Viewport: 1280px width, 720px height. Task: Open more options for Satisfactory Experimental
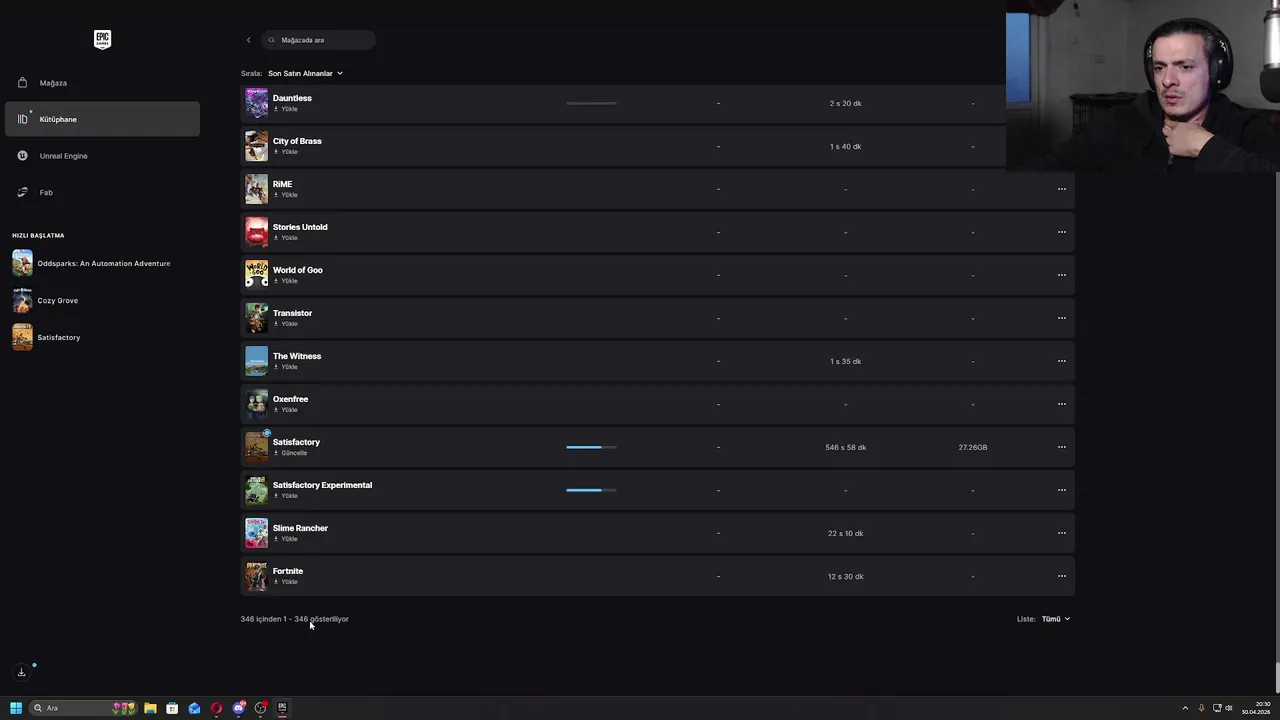pyautogui.click(x=1061, y=490)
